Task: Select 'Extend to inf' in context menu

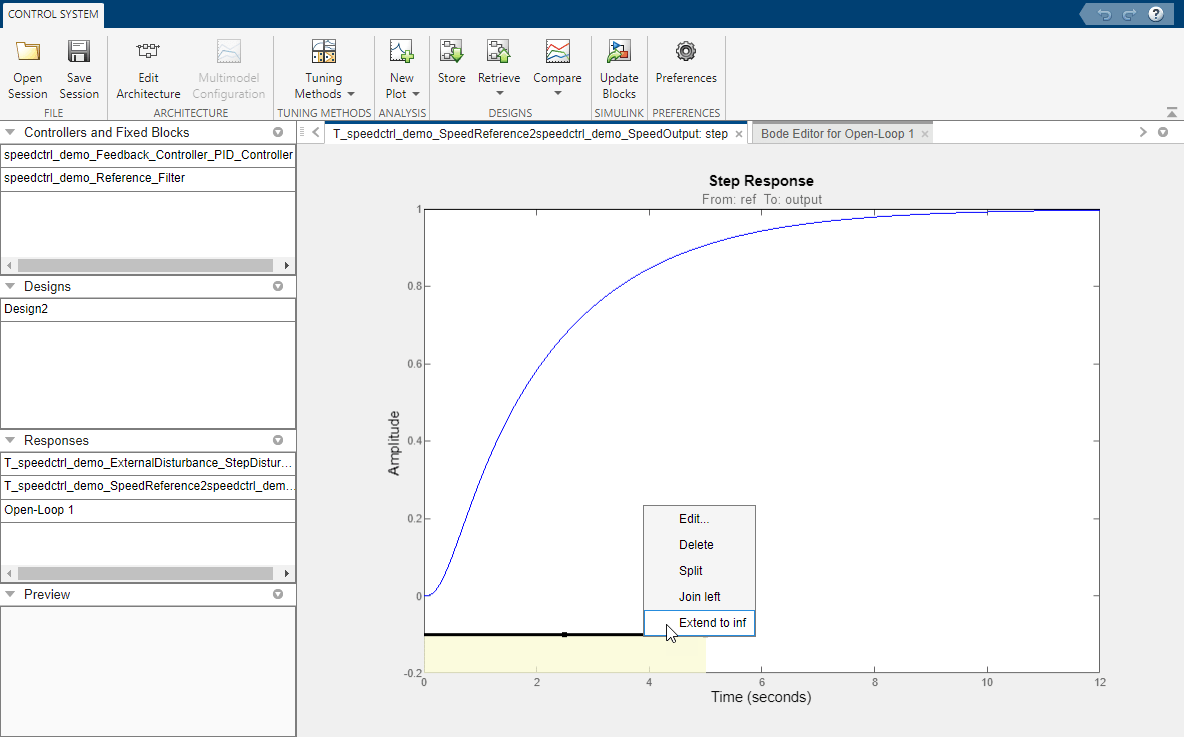Action: [711, 623]
